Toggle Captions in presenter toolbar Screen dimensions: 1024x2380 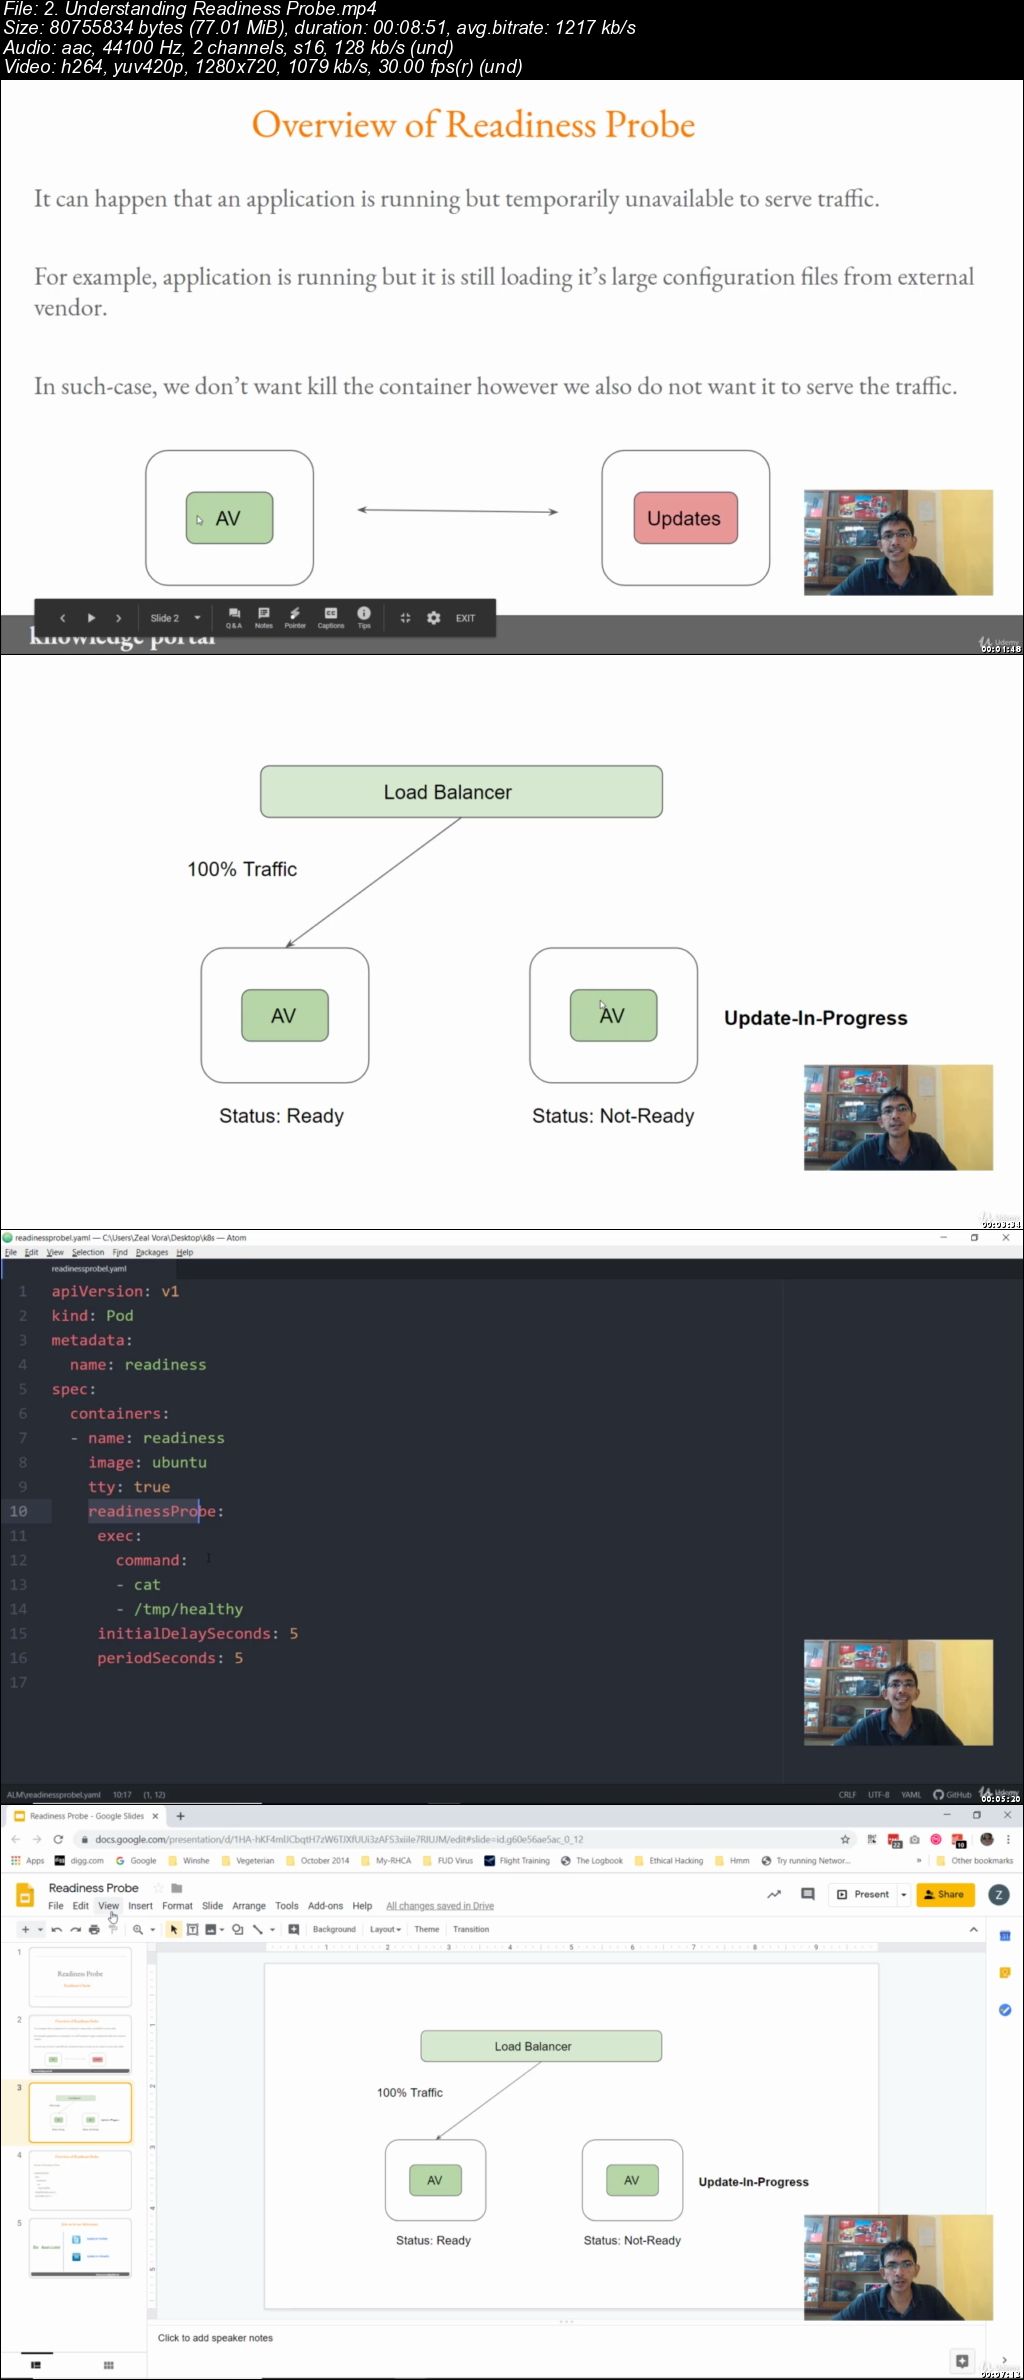pyautogui.click(x=331, y=618)
